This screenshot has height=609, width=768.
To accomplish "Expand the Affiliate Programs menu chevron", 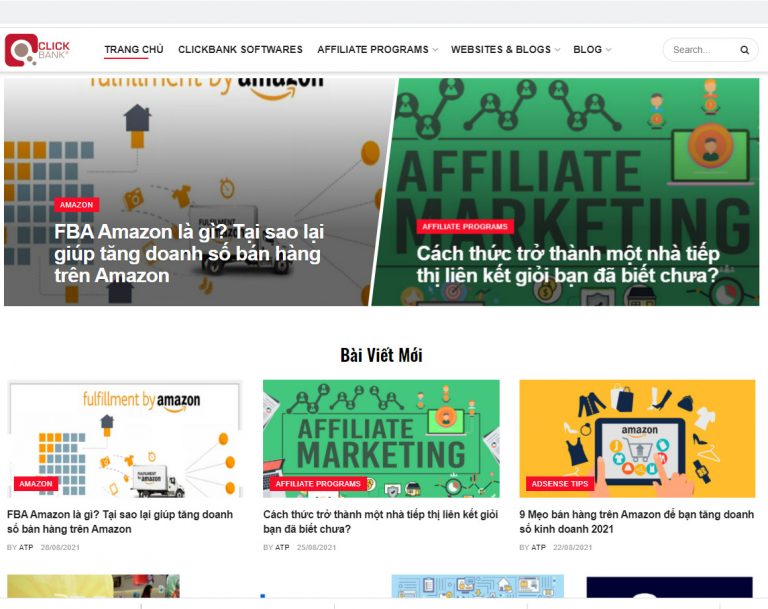I will [x=435, y=50].
